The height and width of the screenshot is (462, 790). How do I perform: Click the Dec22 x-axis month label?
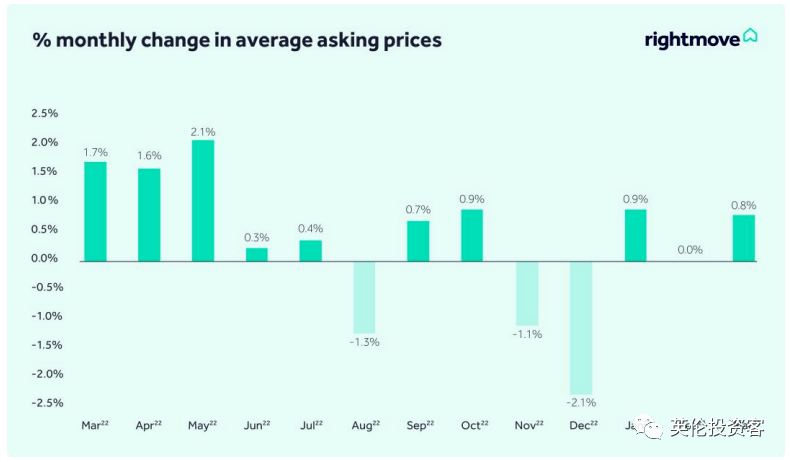(581, 425)
